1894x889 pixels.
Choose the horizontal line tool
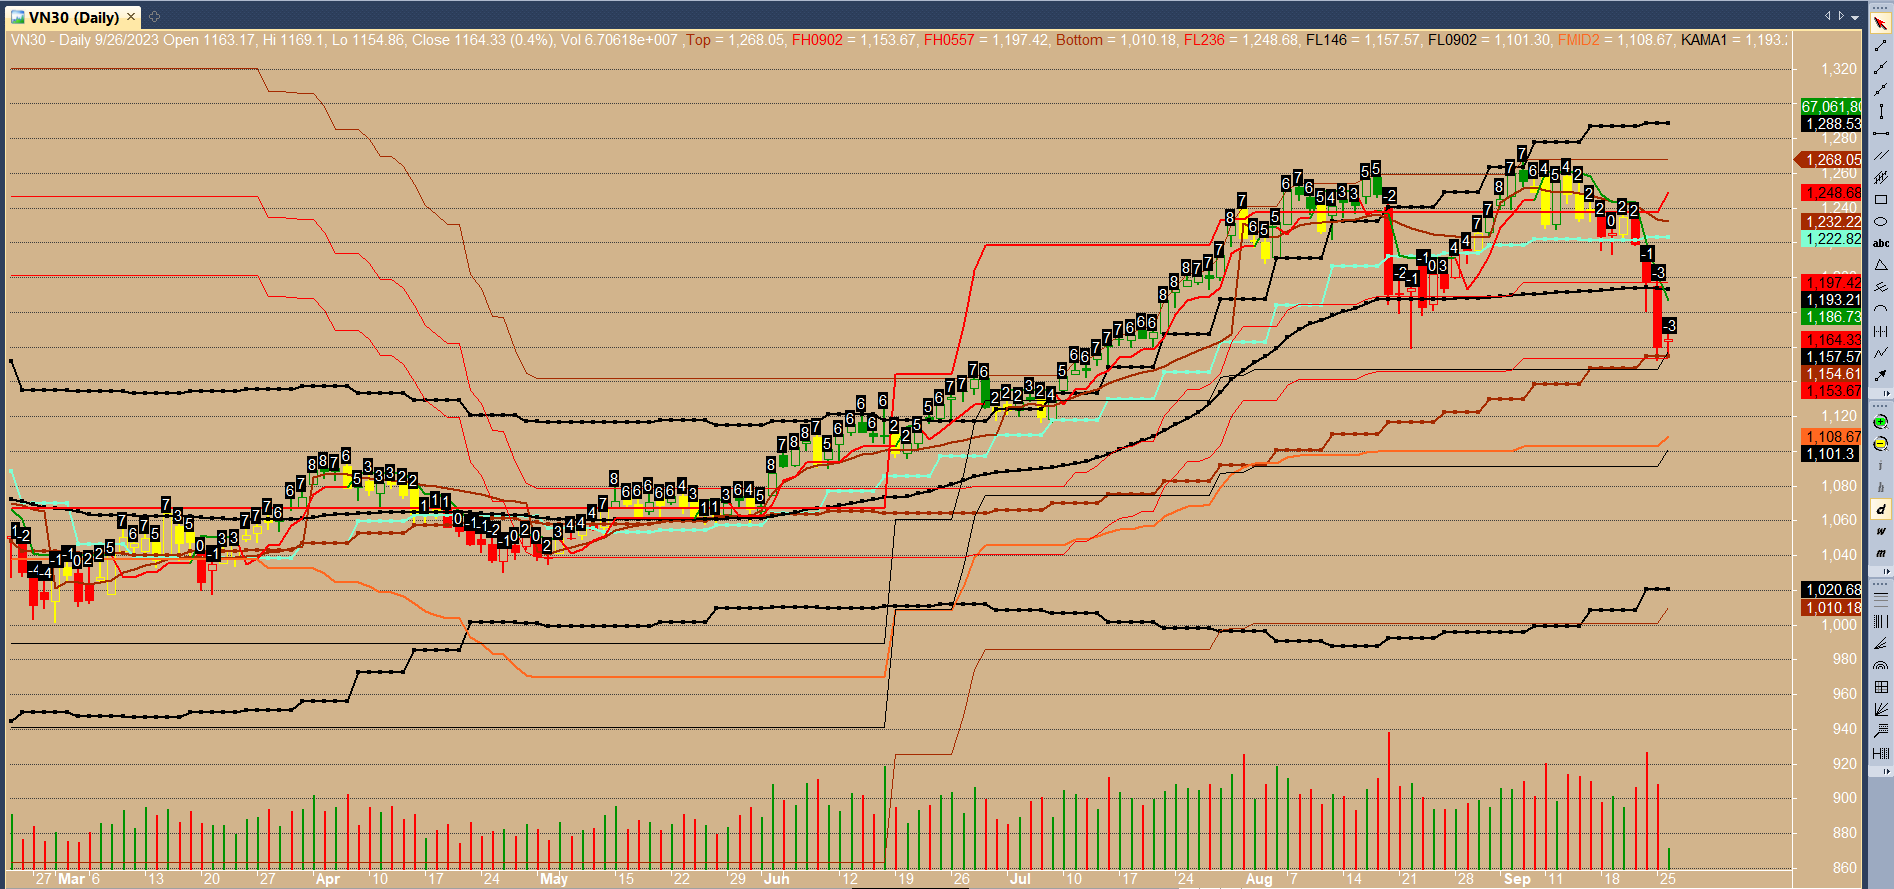click(x=1880, y=134)
